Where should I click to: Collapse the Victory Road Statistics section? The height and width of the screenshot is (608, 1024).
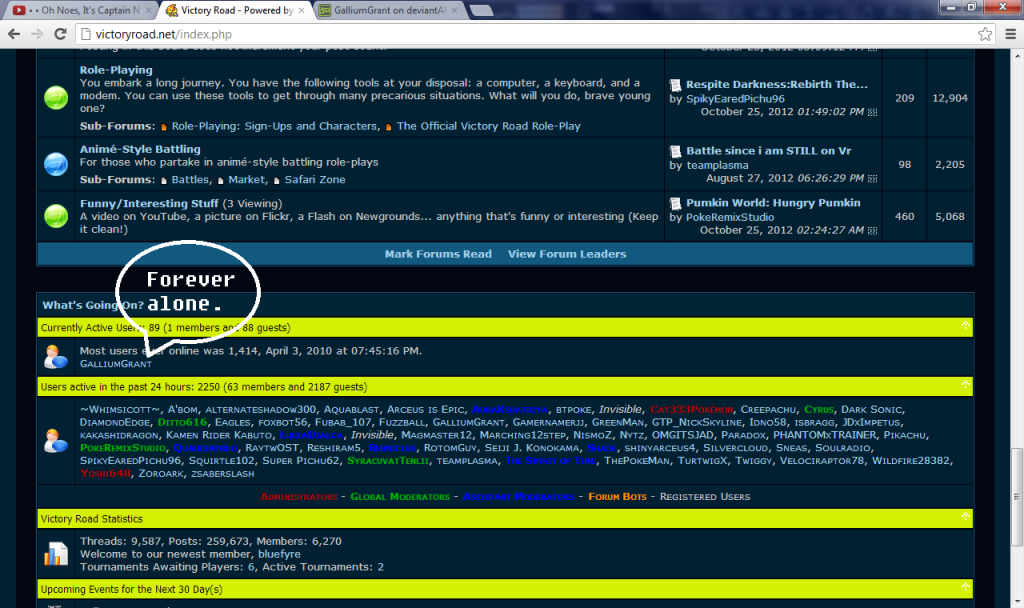point(965,519)
